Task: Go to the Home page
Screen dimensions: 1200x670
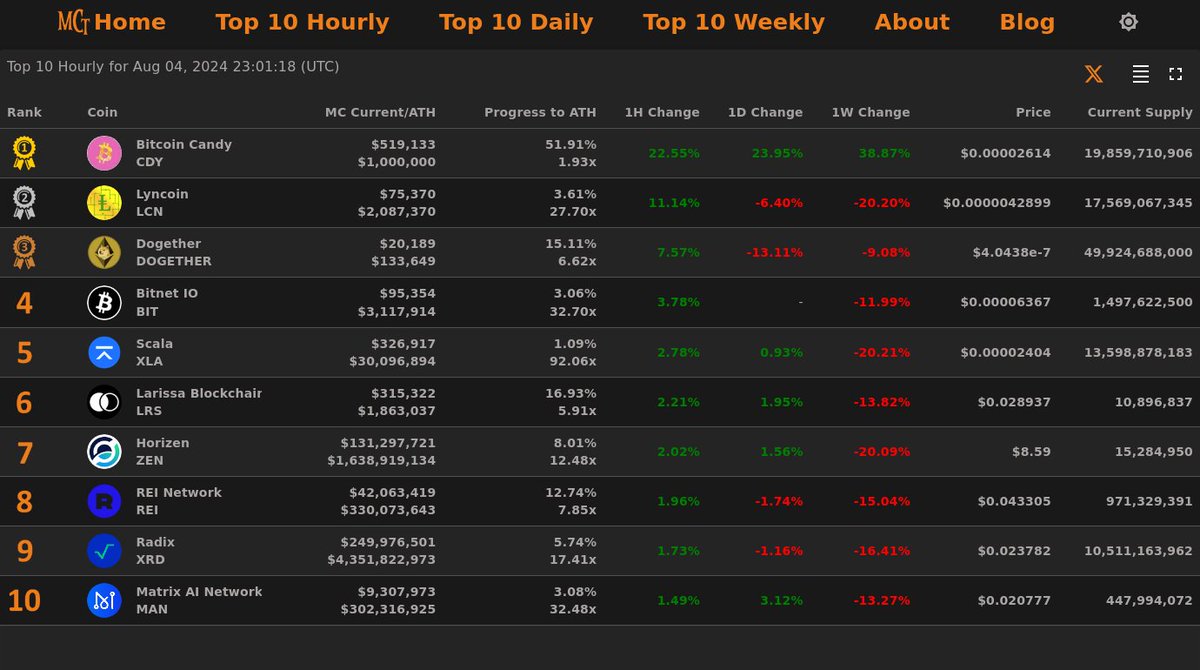Action: pyautogui.click(x=130, y=22)
